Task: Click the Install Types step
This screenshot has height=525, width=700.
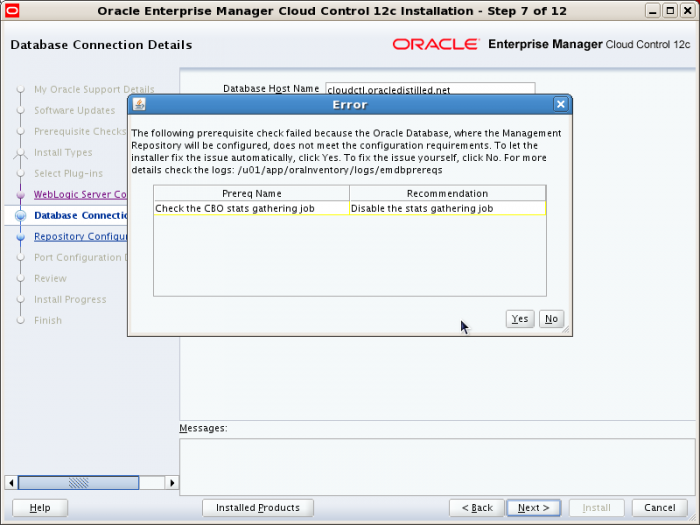Action: (63, 152)
